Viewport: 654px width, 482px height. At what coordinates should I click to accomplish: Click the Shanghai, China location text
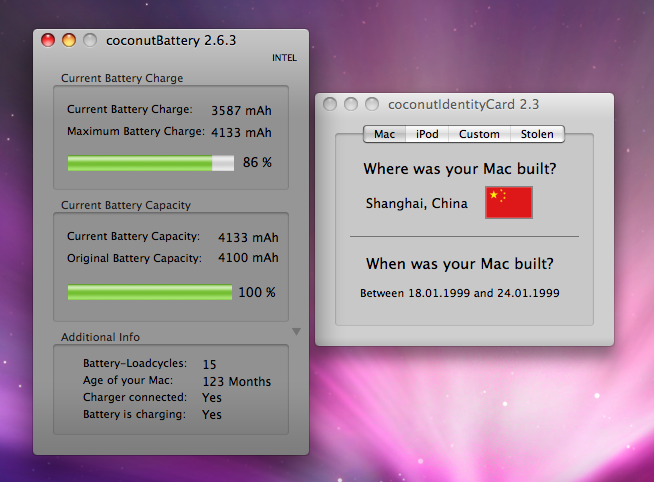417,203
